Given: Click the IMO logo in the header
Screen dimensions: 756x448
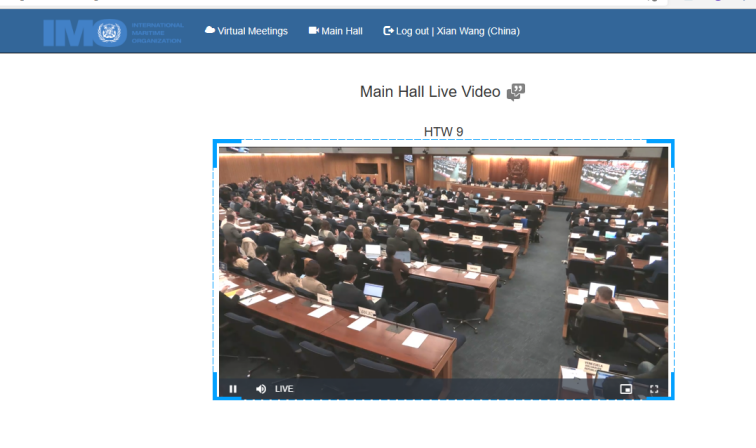Looking at the screenshot, I should (112, 32).
